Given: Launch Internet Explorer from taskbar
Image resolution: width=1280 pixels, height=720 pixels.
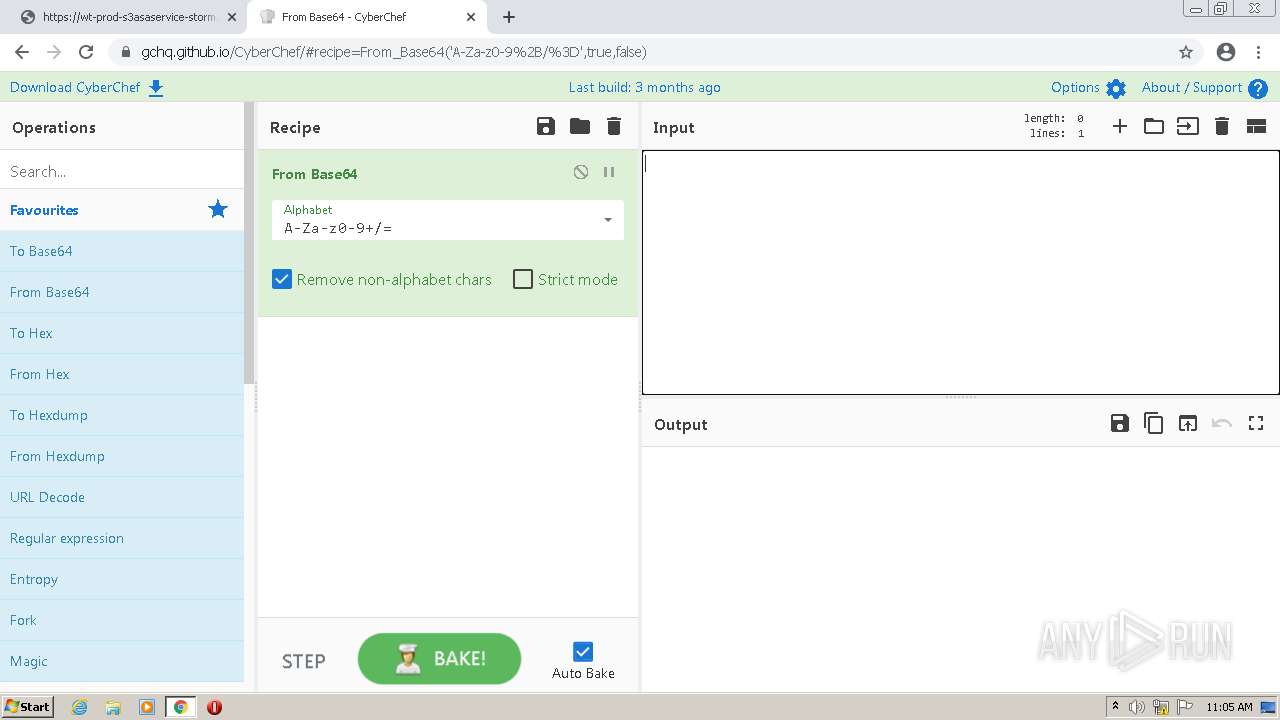Looking at the screenshot, I should pyautogui.click(x=80, y=707).
